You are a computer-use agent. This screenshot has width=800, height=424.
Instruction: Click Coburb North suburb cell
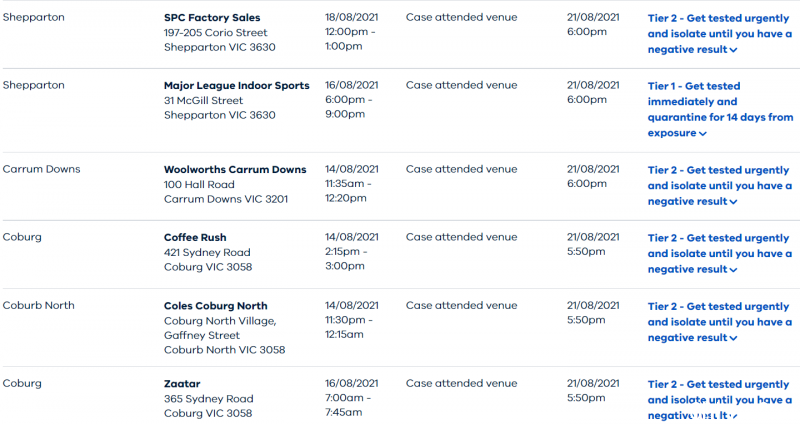click(38, 305)
